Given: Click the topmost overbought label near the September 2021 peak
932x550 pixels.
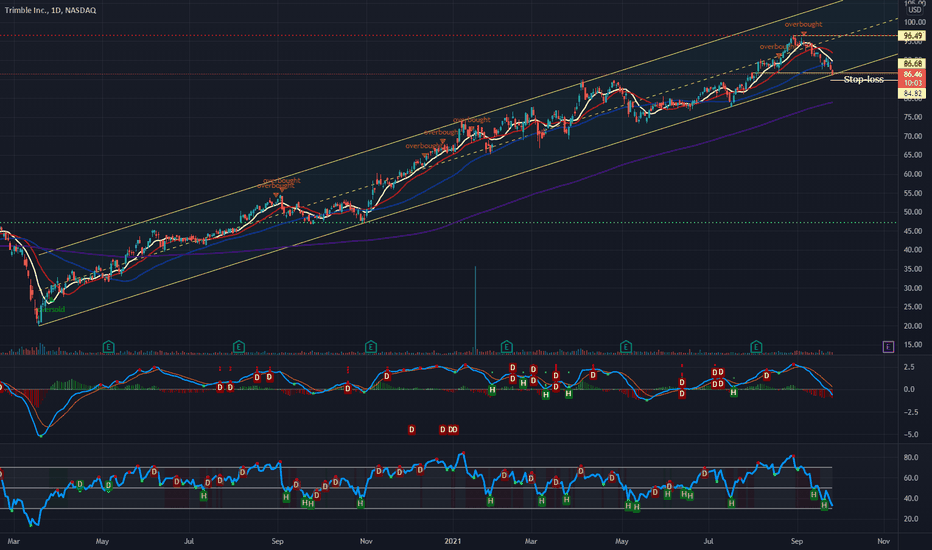Looking at the screenshot, I should [x=803, y=24].
